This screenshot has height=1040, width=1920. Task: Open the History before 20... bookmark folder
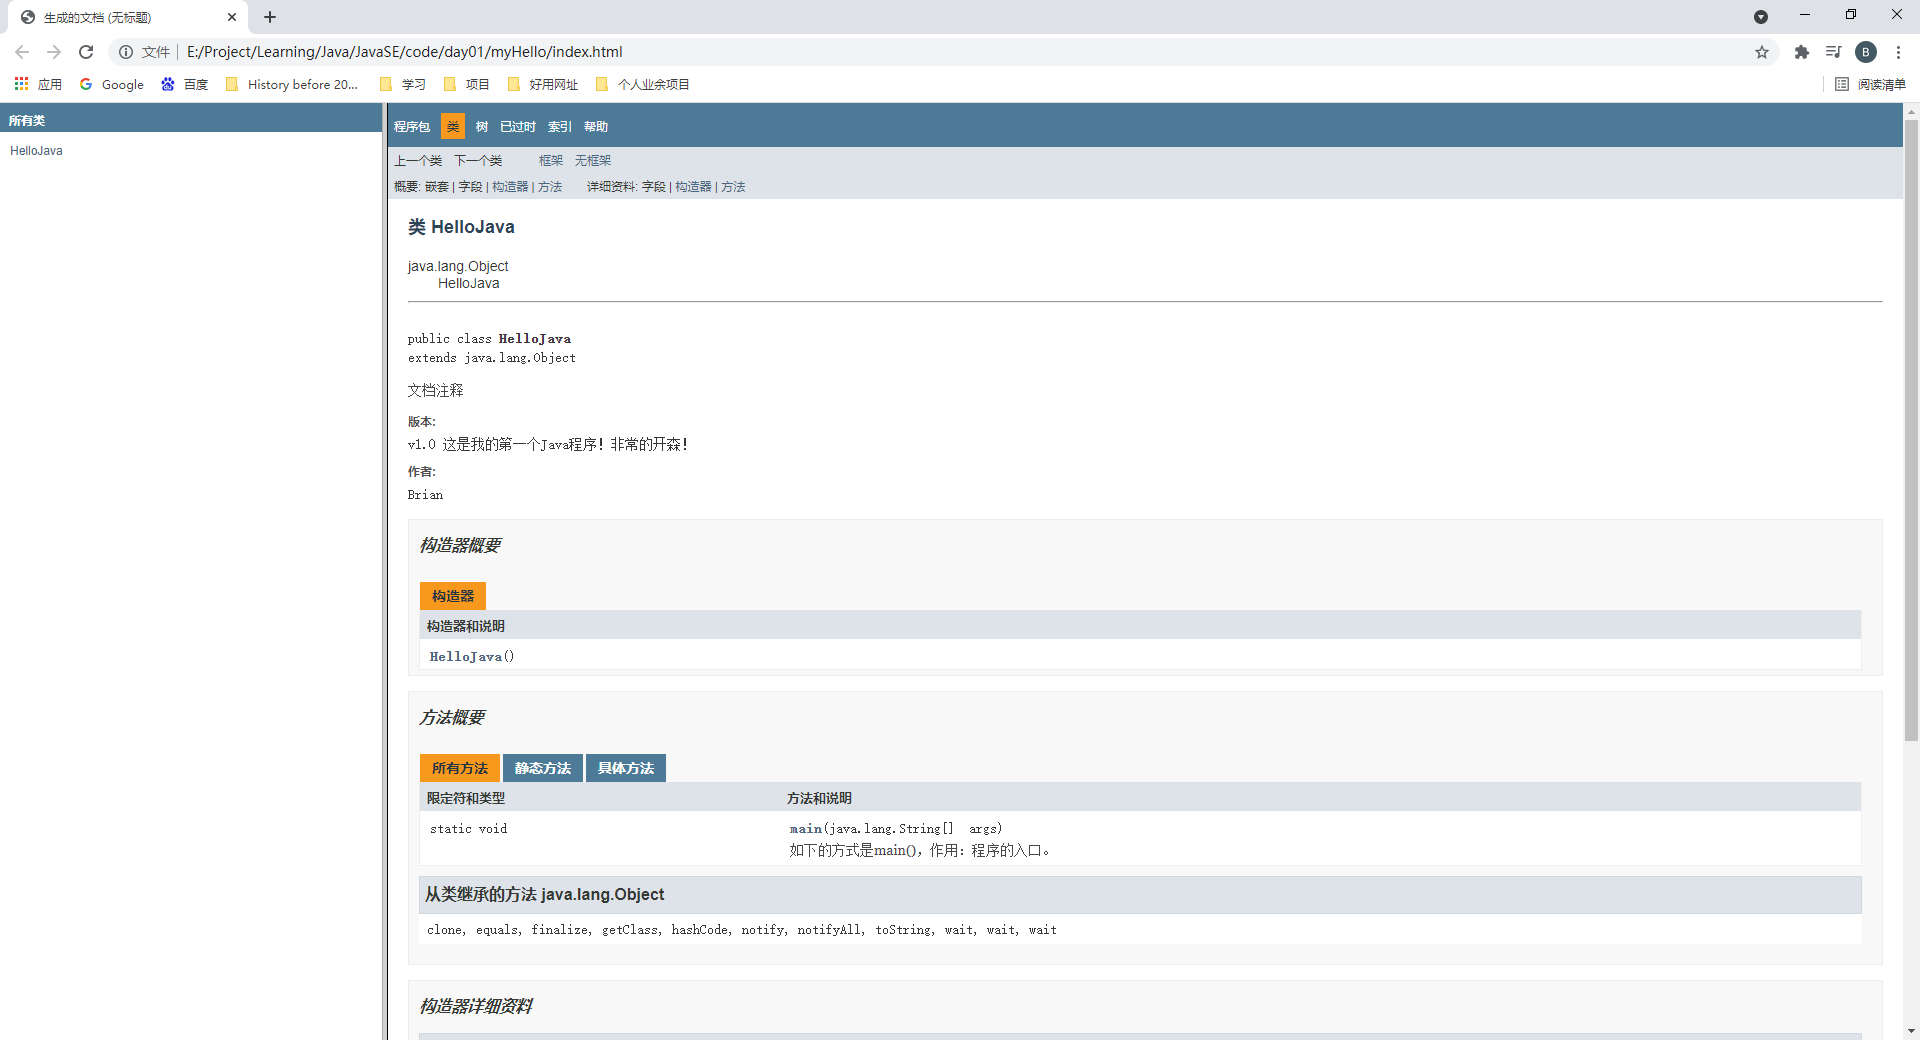[x=292, y=84]
